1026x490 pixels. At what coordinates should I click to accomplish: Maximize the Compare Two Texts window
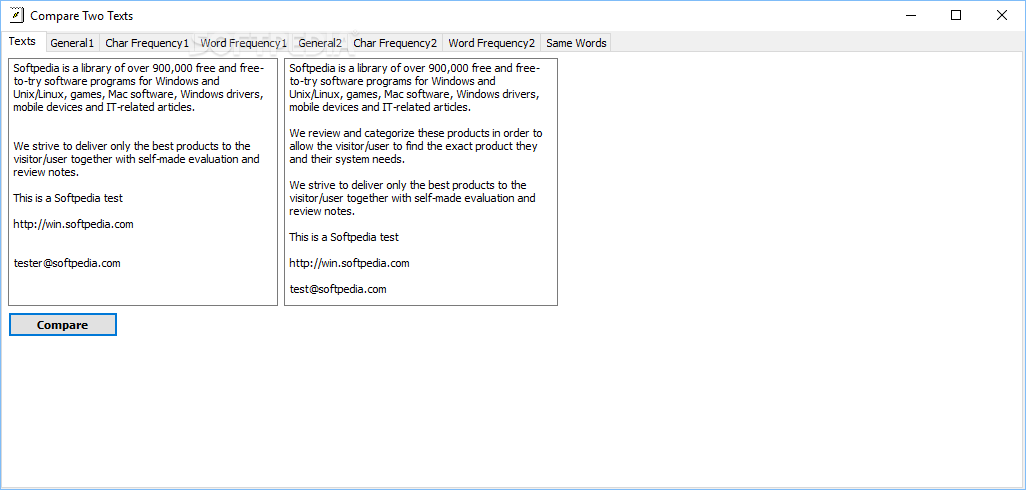956,15
